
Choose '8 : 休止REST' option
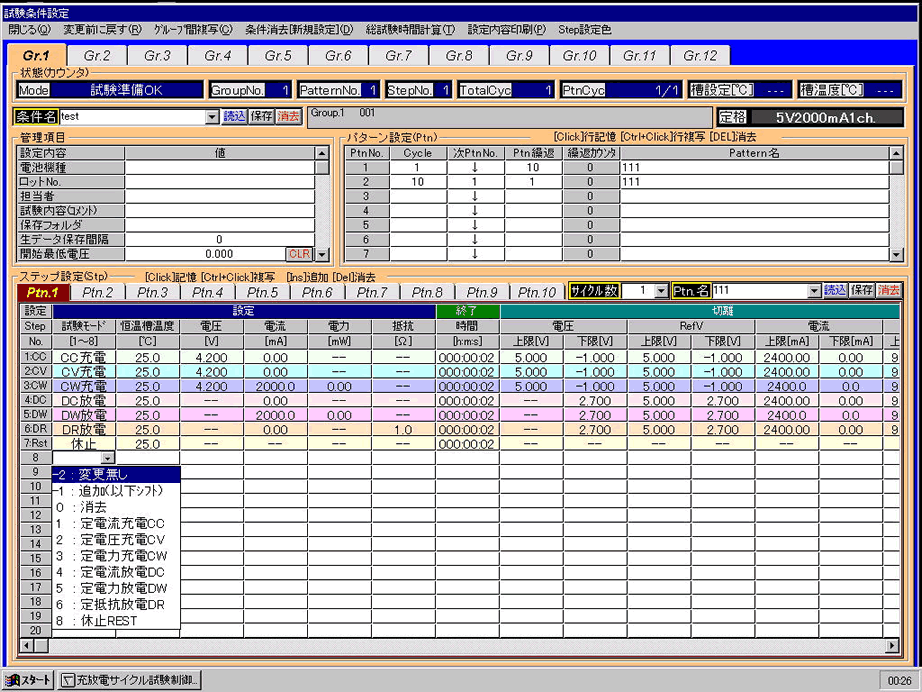point(116,621)
